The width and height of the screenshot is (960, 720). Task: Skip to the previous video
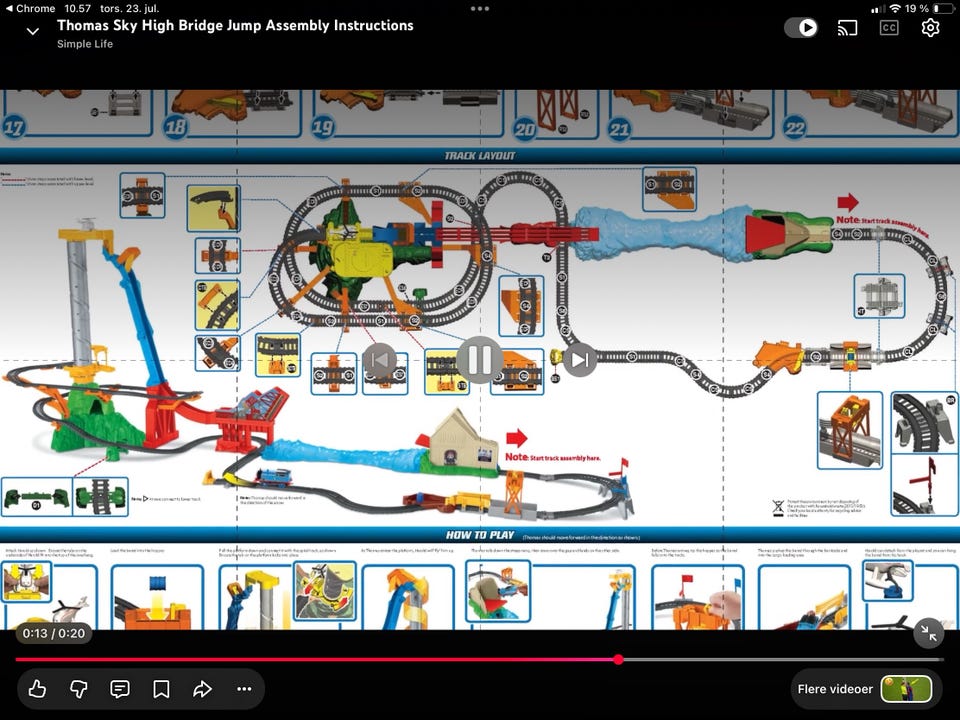380,359
